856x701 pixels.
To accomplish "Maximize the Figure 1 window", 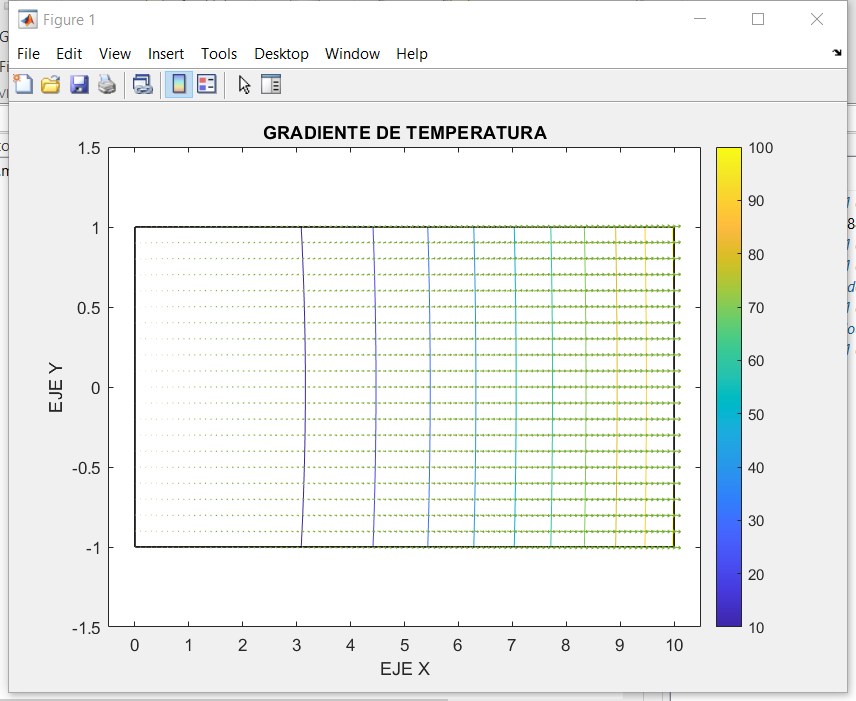I will 758,19.
